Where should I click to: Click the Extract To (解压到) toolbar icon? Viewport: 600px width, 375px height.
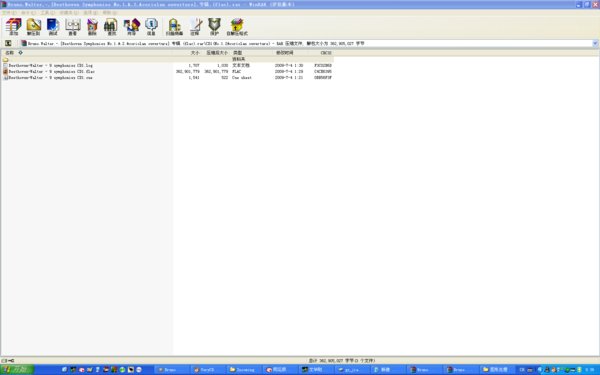coord(34,26)
